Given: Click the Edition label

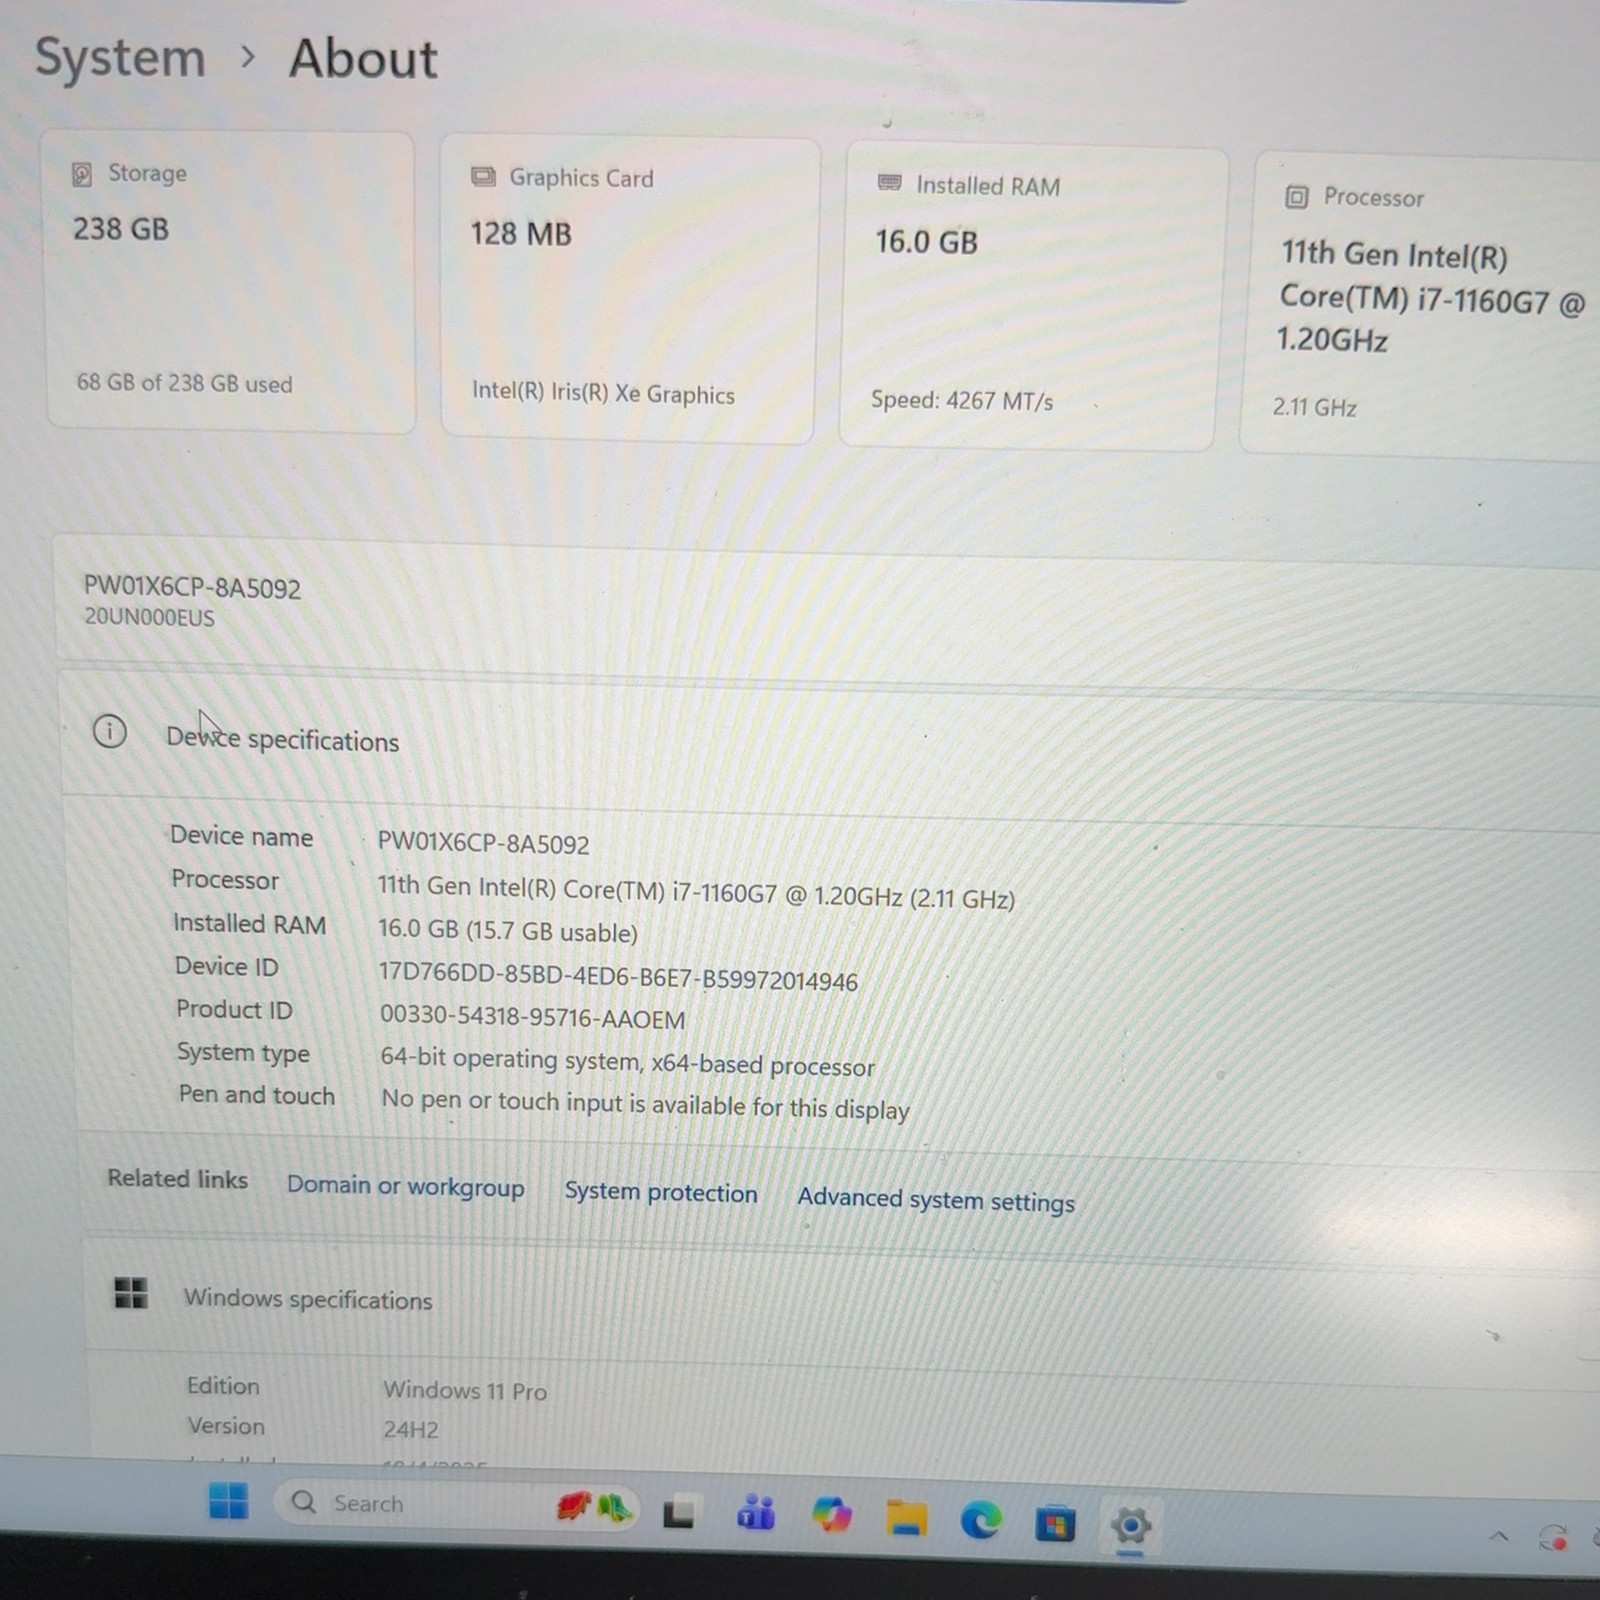Looking at the screenshot, I should (x=223, y=1386).
